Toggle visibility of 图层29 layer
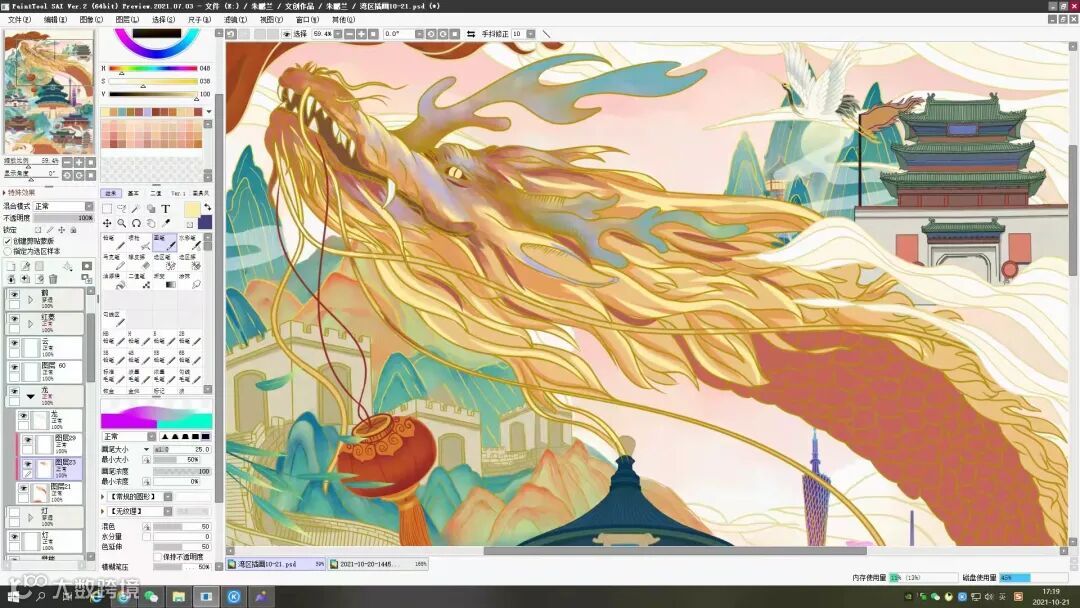This screenshot has width=1080, height=608. click(28, 441)
